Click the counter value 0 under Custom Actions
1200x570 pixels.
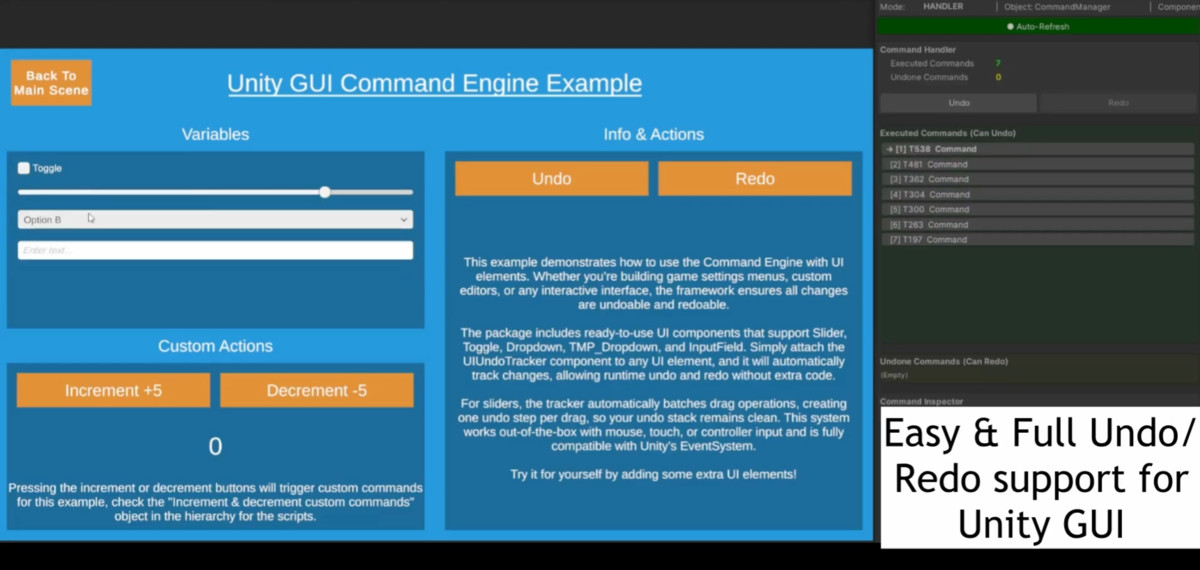215,447
